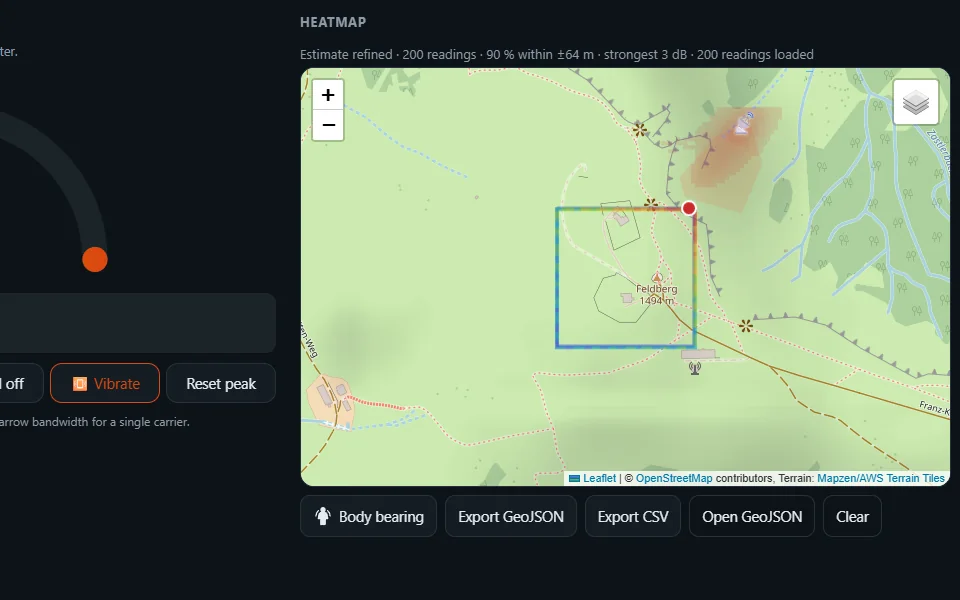Click the person icon in Body bearing
The width and height of the screenshot is (960, 600).
coord(323,516)
